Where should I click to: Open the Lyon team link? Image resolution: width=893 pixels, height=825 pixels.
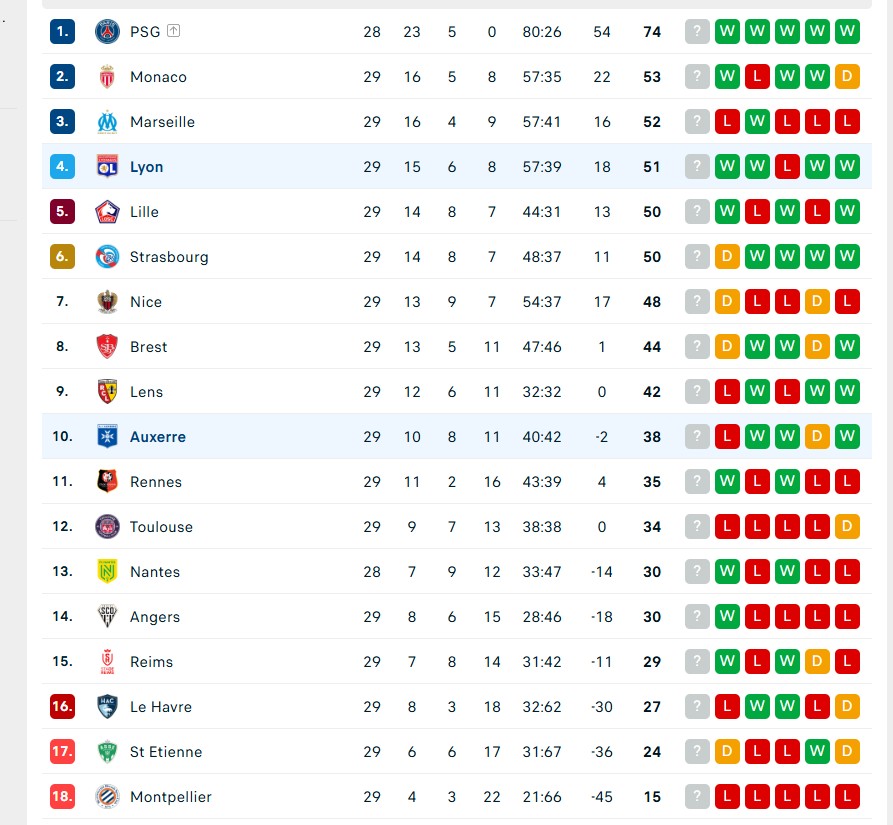[x=146, y=167]
